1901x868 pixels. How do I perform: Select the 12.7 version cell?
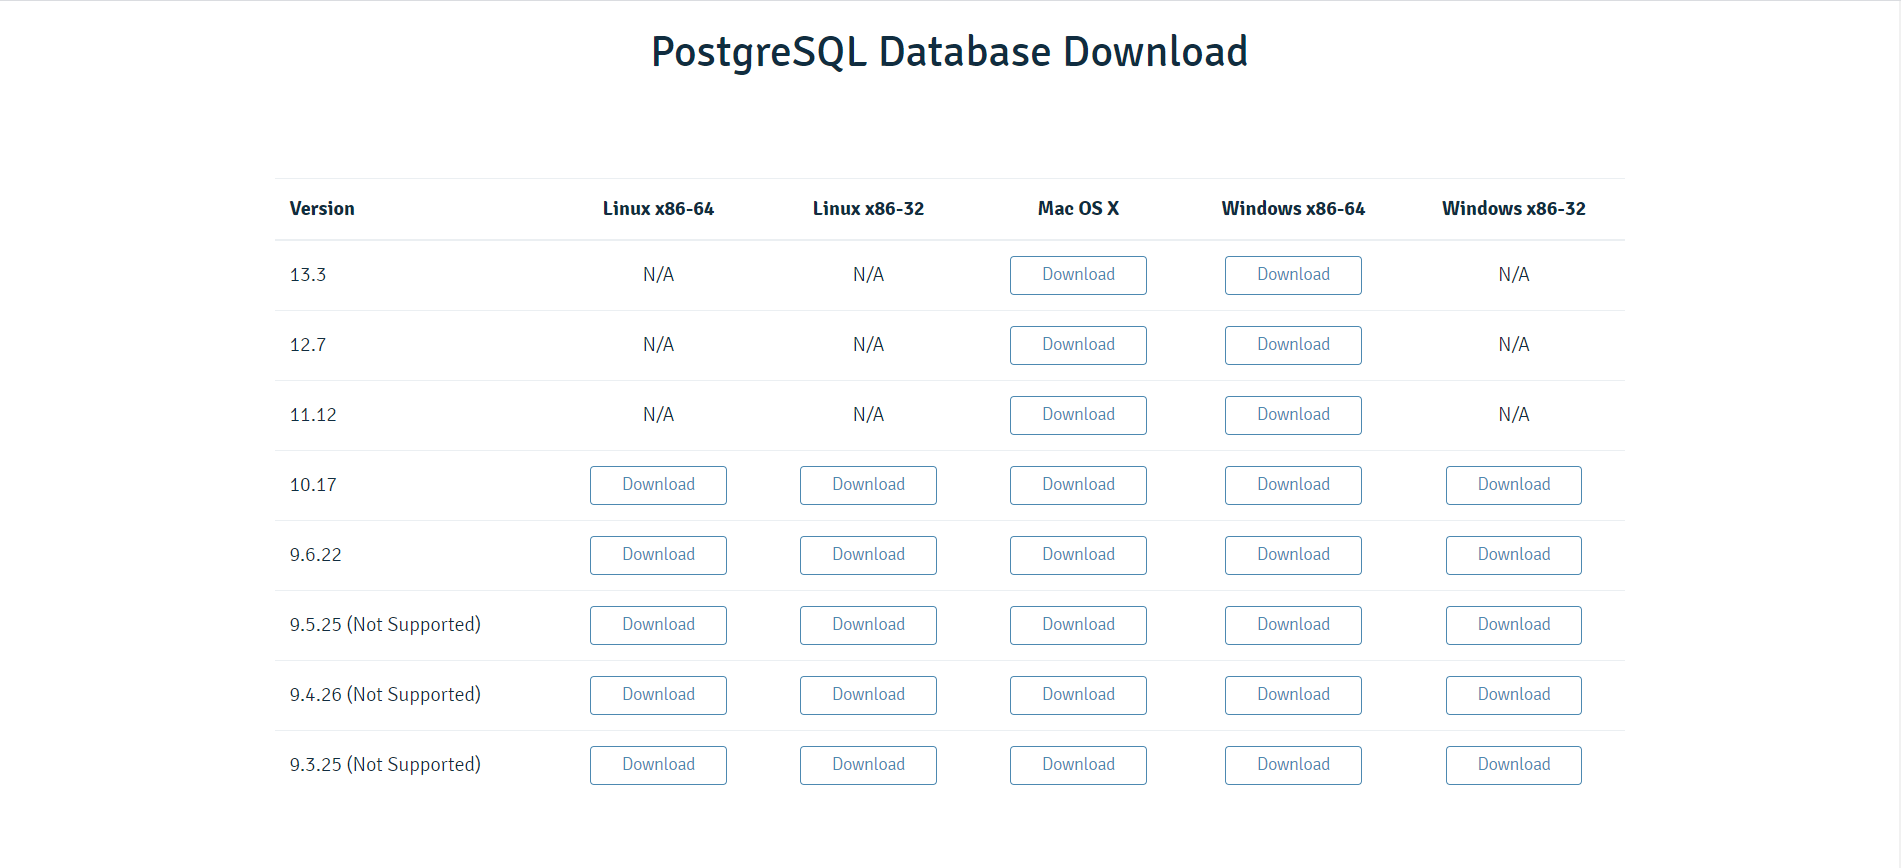[308, 345]
